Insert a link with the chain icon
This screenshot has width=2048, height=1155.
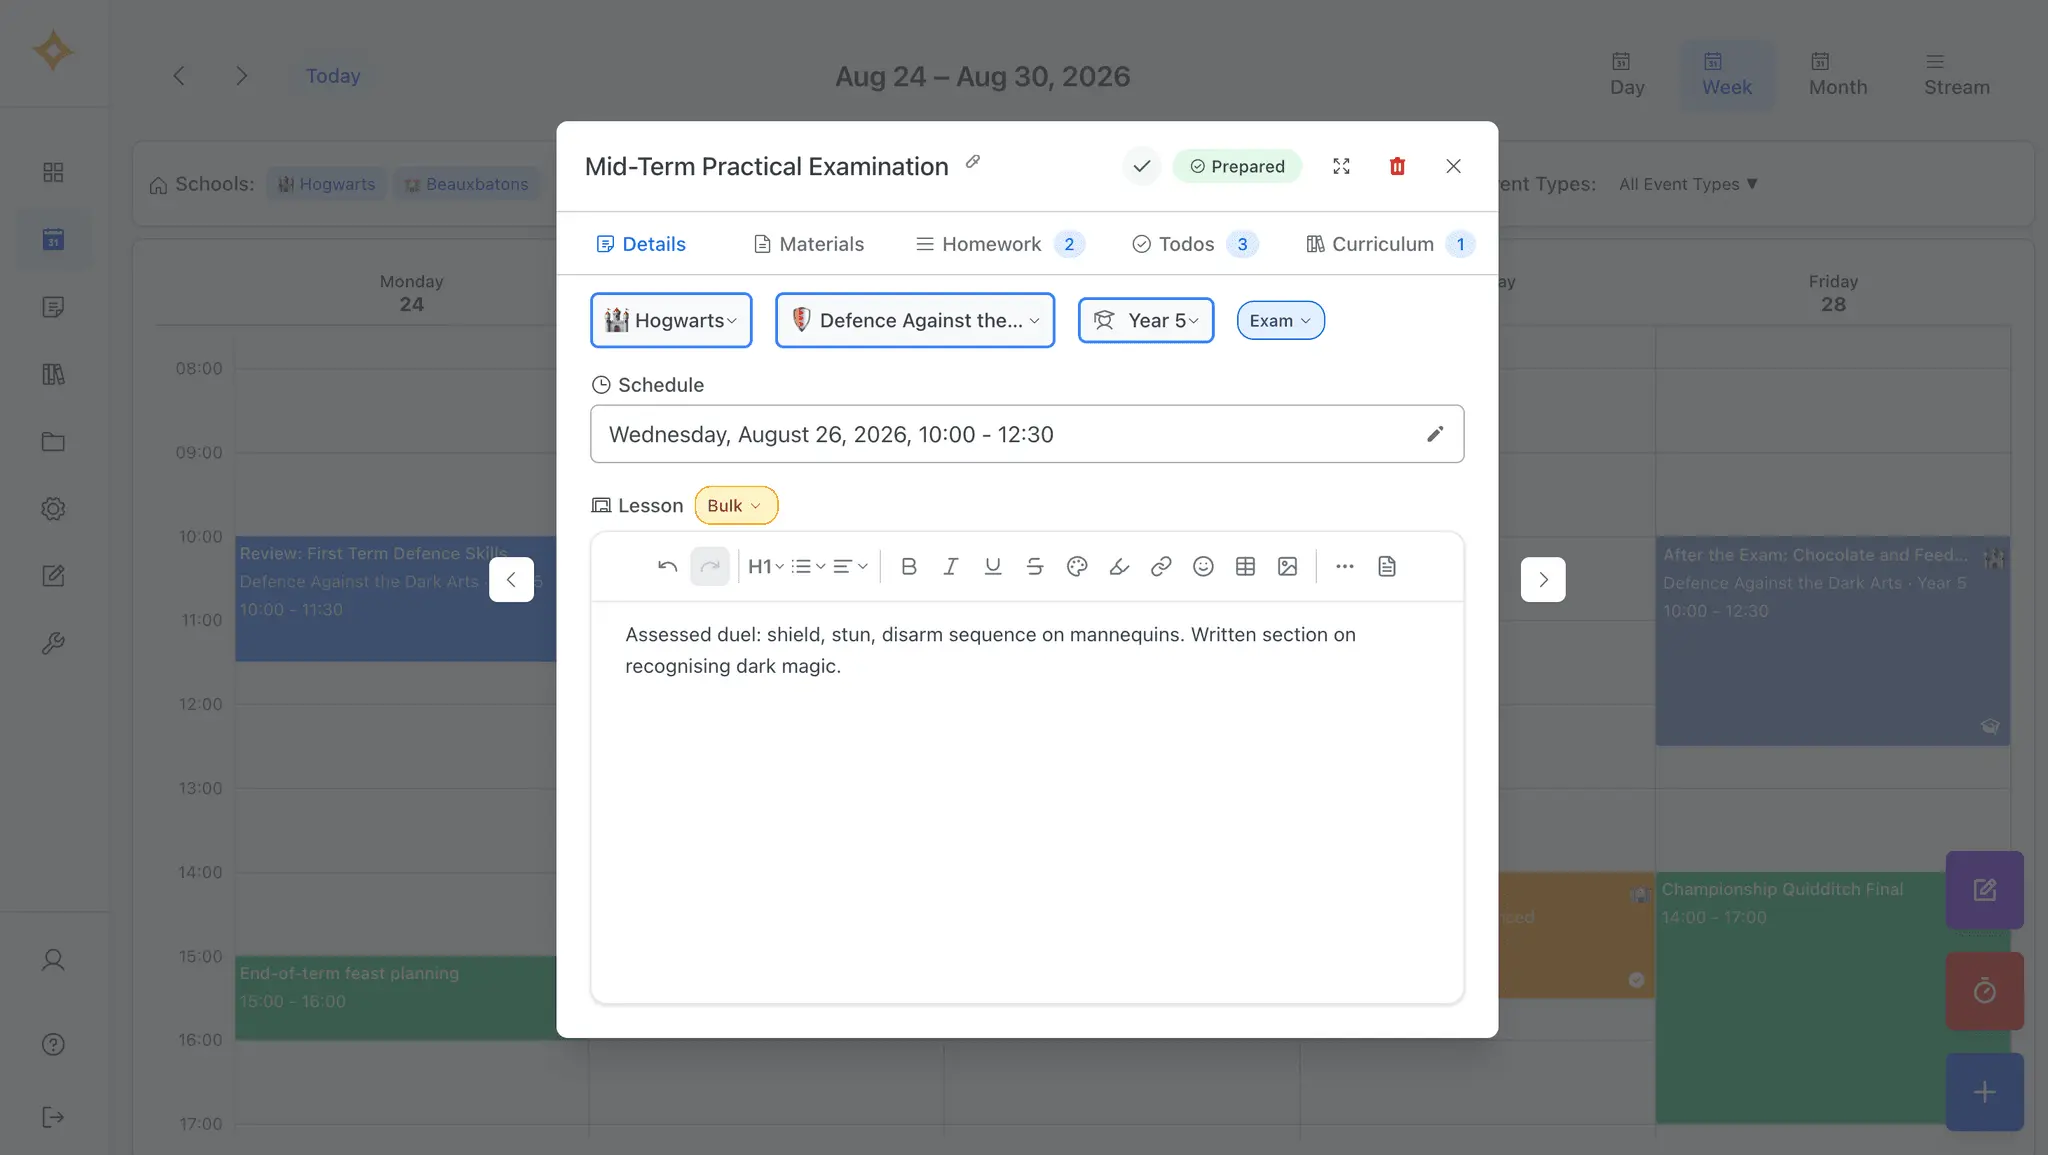tap(1161, 567)
